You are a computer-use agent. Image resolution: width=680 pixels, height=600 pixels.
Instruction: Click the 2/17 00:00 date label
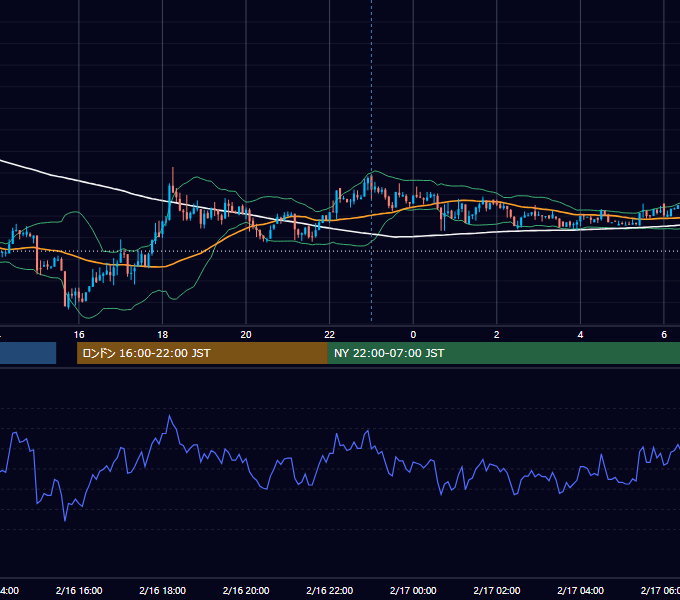tap(413, 590)
